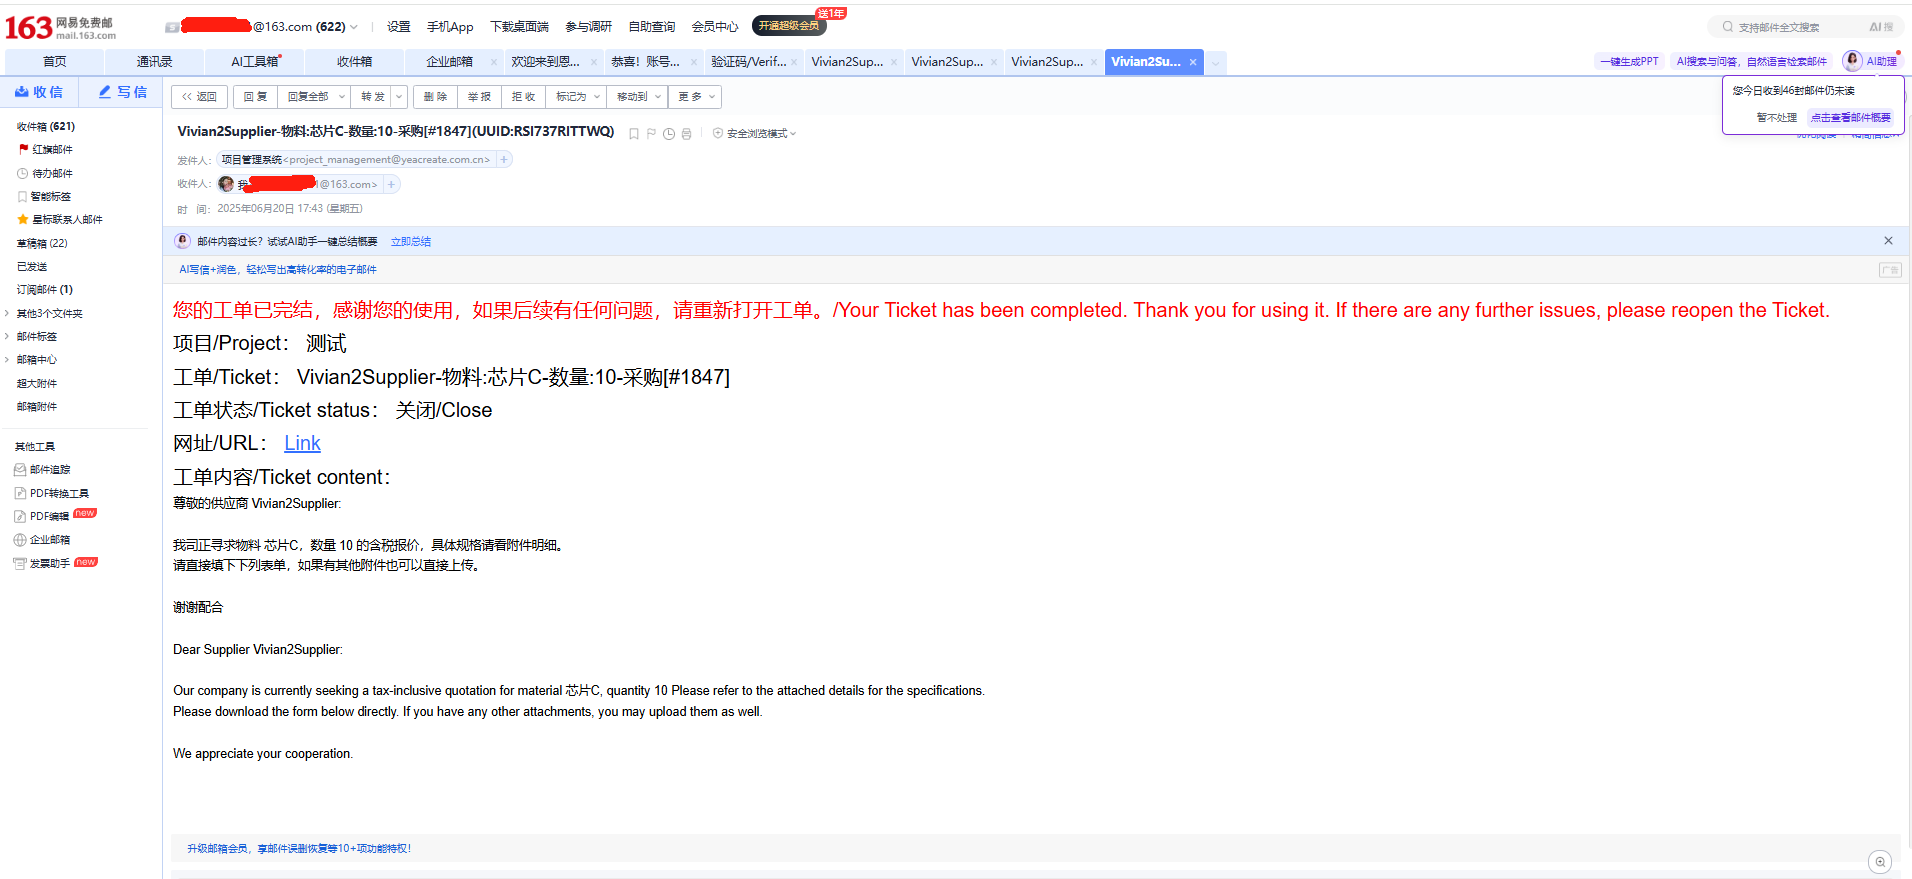Screen dimensions: 1912x879
Task: Open the 安全浏览模式 dropdown
Action: click(757, 134)
